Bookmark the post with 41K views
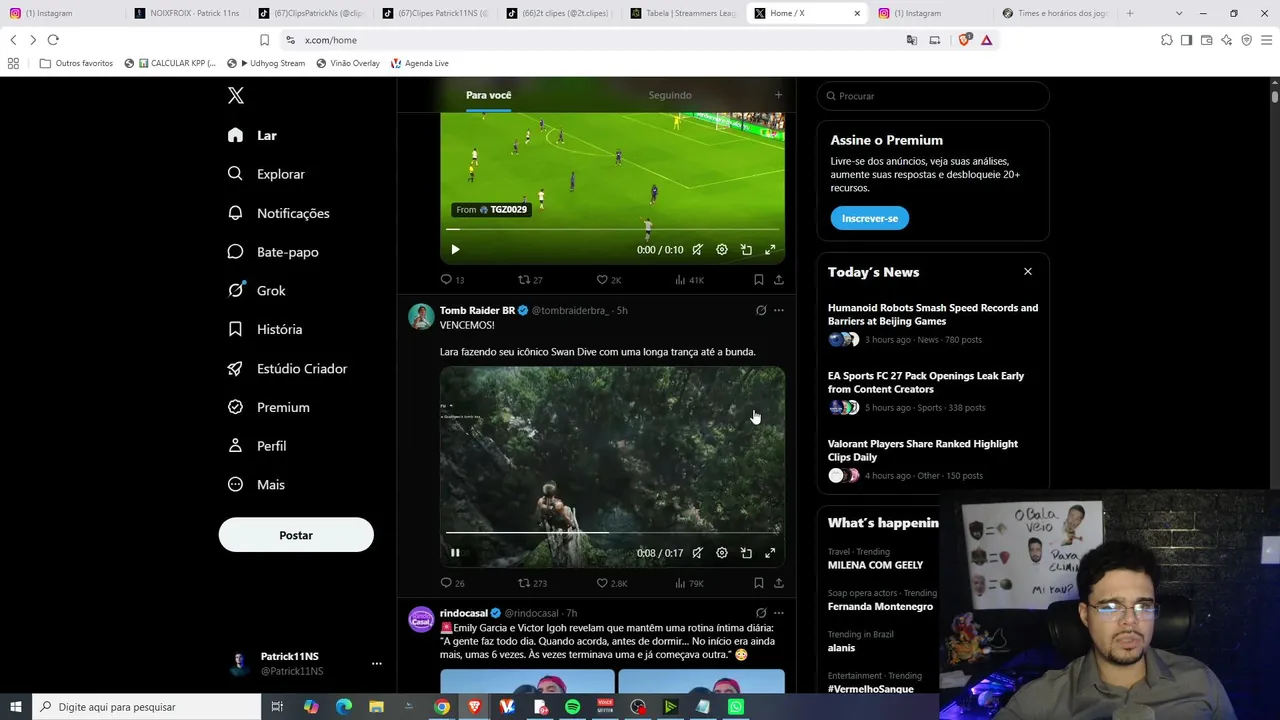The height and width of the screenshot is (720, 1280). click(758, 280)
